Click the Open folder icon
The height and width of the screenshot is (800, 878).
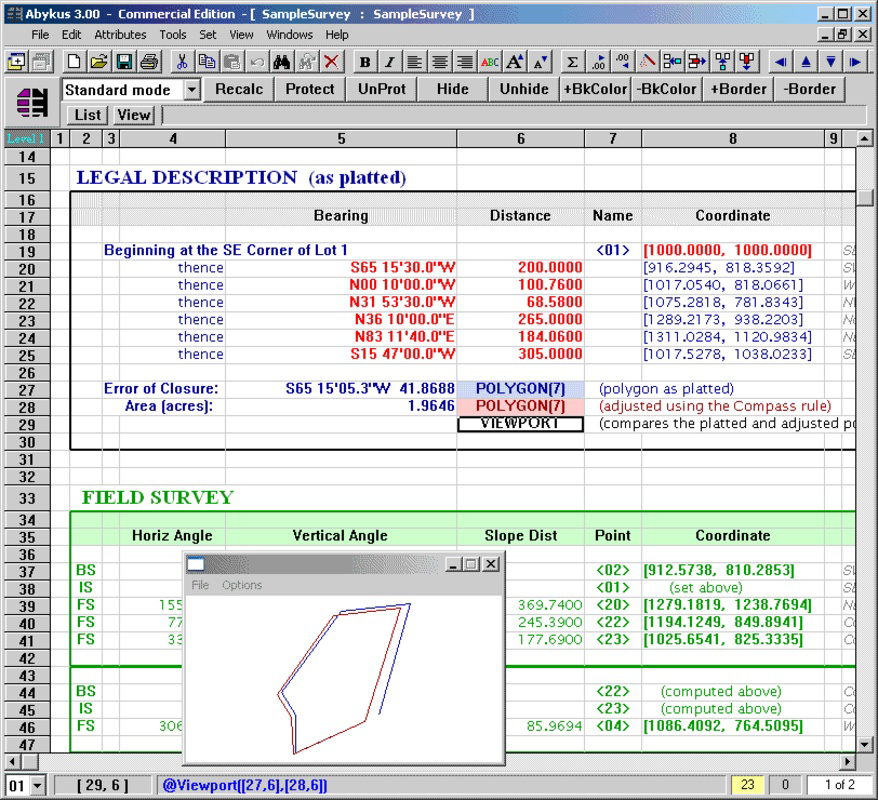pos(99,62)
